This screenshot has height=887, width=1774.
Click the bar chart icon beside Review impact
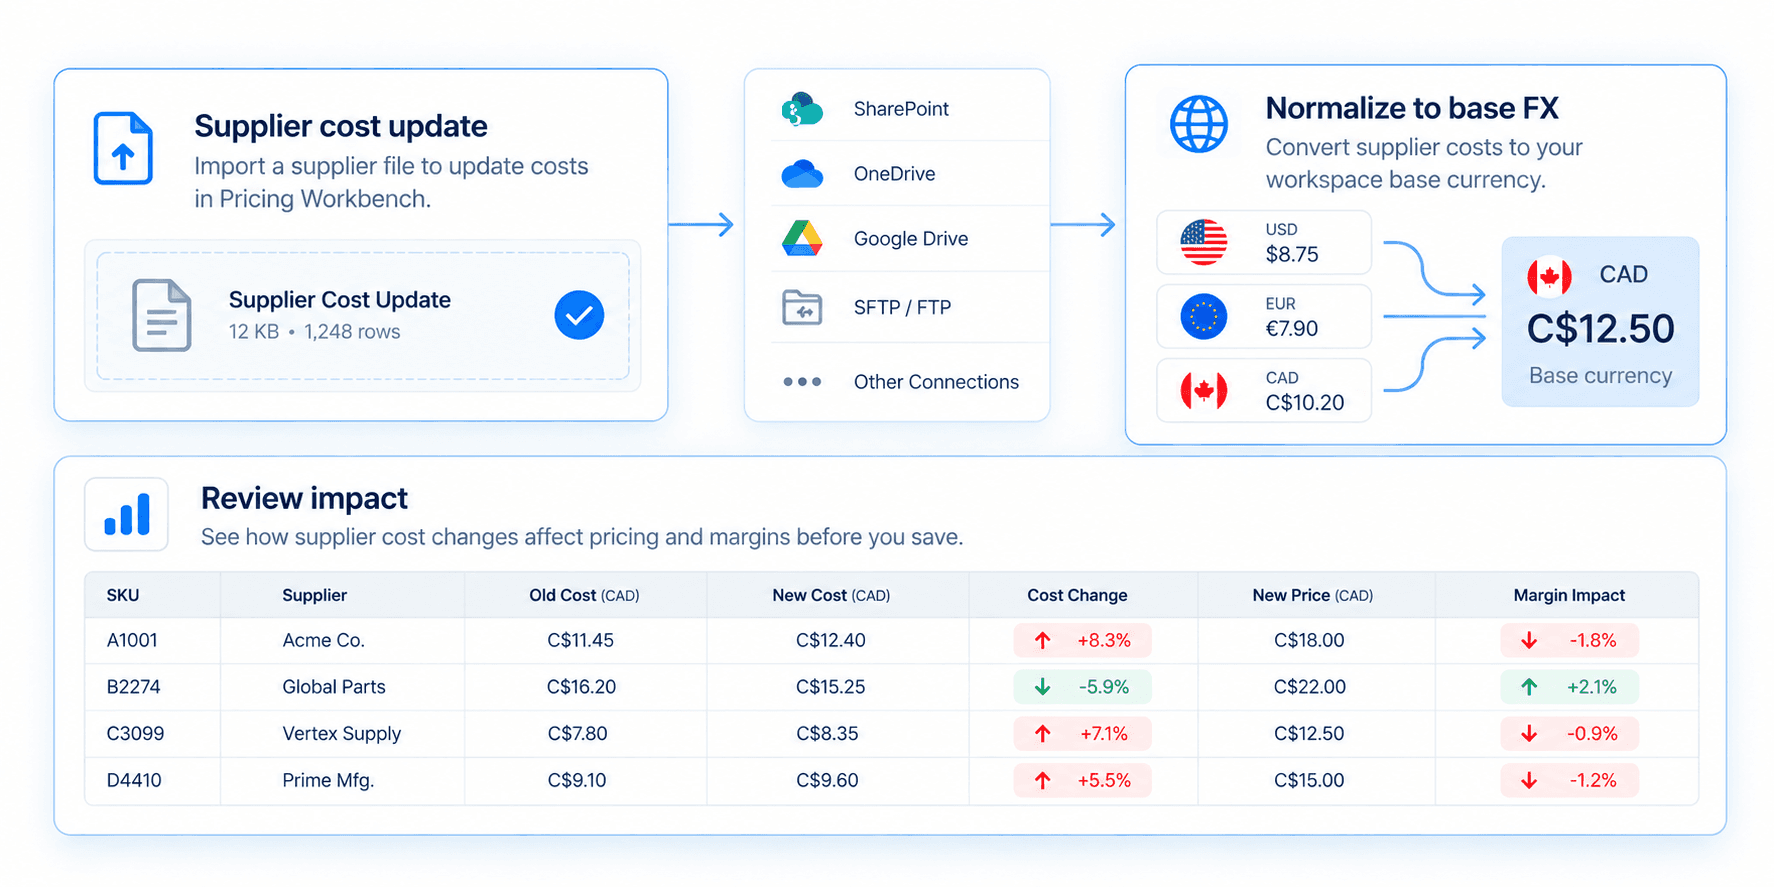point(127,515)
